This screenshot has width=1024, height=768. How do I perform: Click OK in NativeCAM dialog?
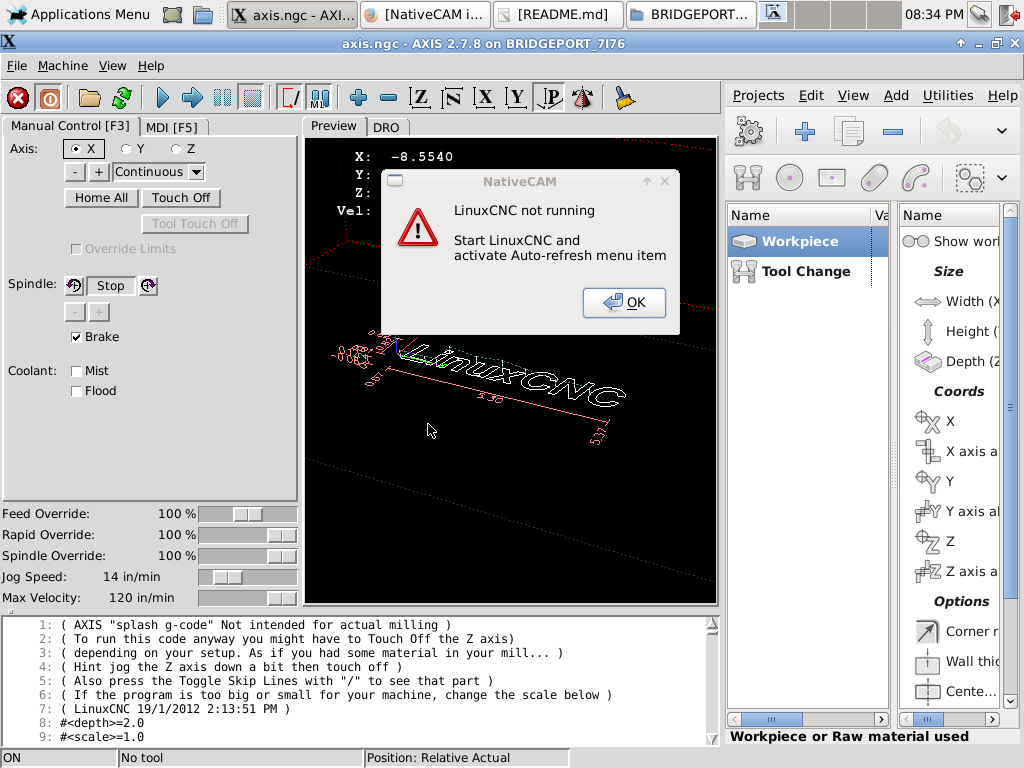(x=624, y=303)
